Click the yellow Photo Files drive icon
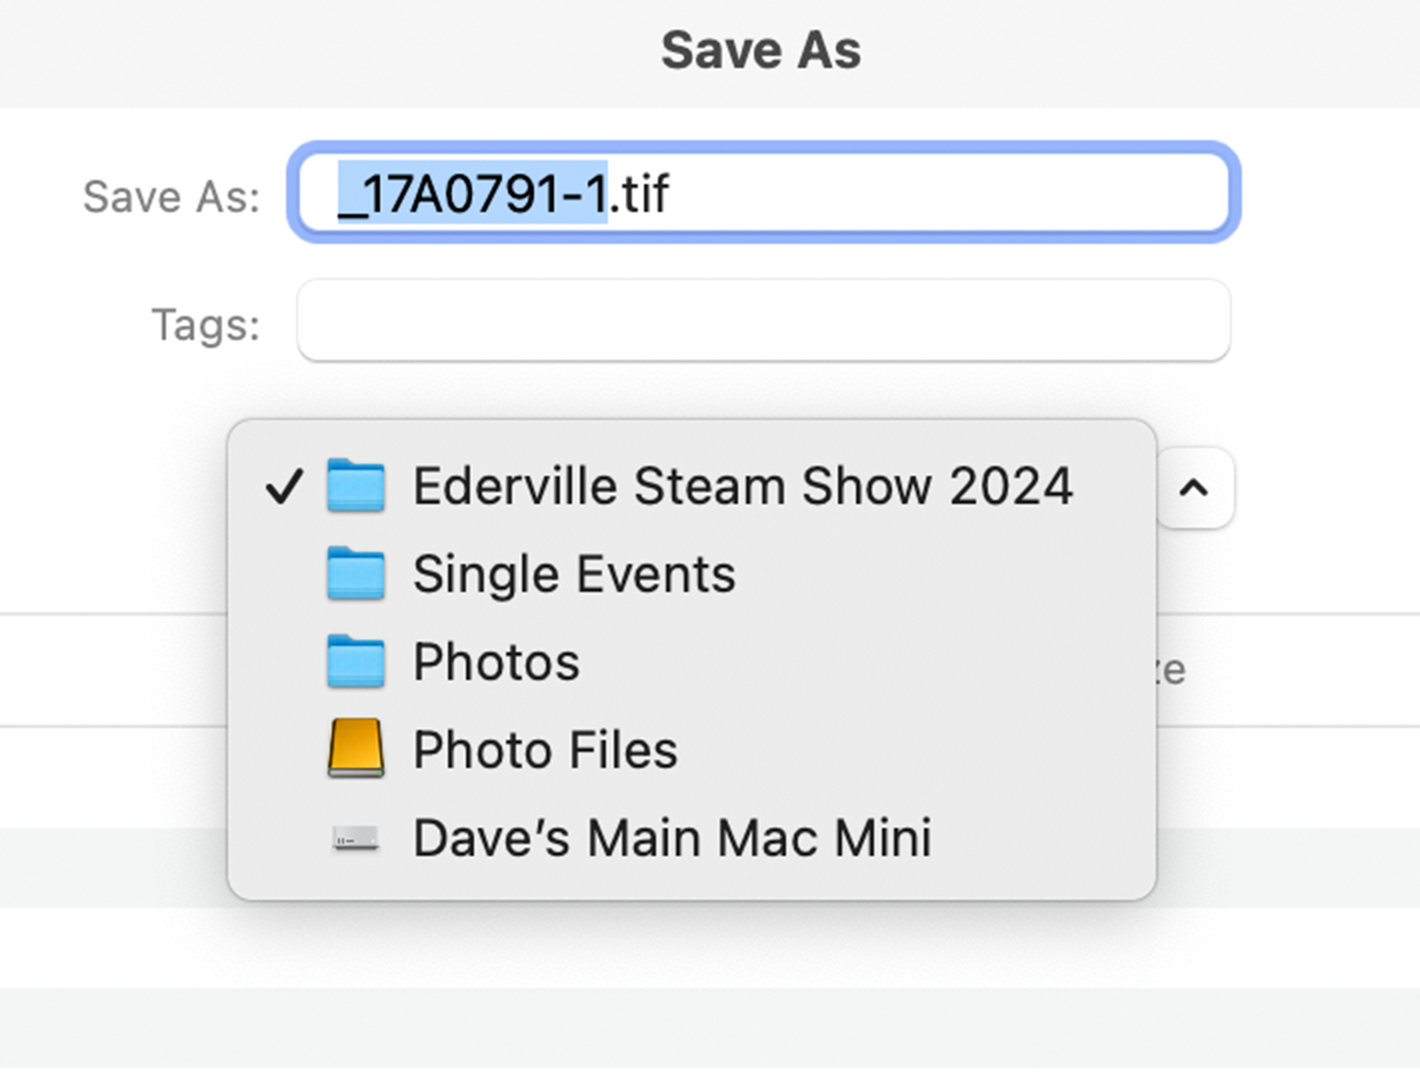This screenshot has width=1420, height=1072. tap(355, 749)
